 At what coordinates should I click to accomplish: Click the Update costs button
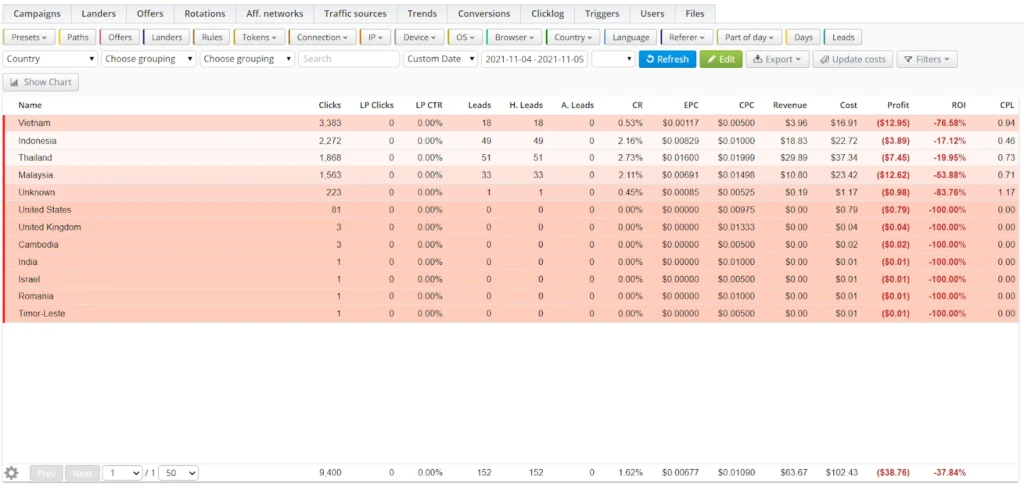[x=853, y=59]
